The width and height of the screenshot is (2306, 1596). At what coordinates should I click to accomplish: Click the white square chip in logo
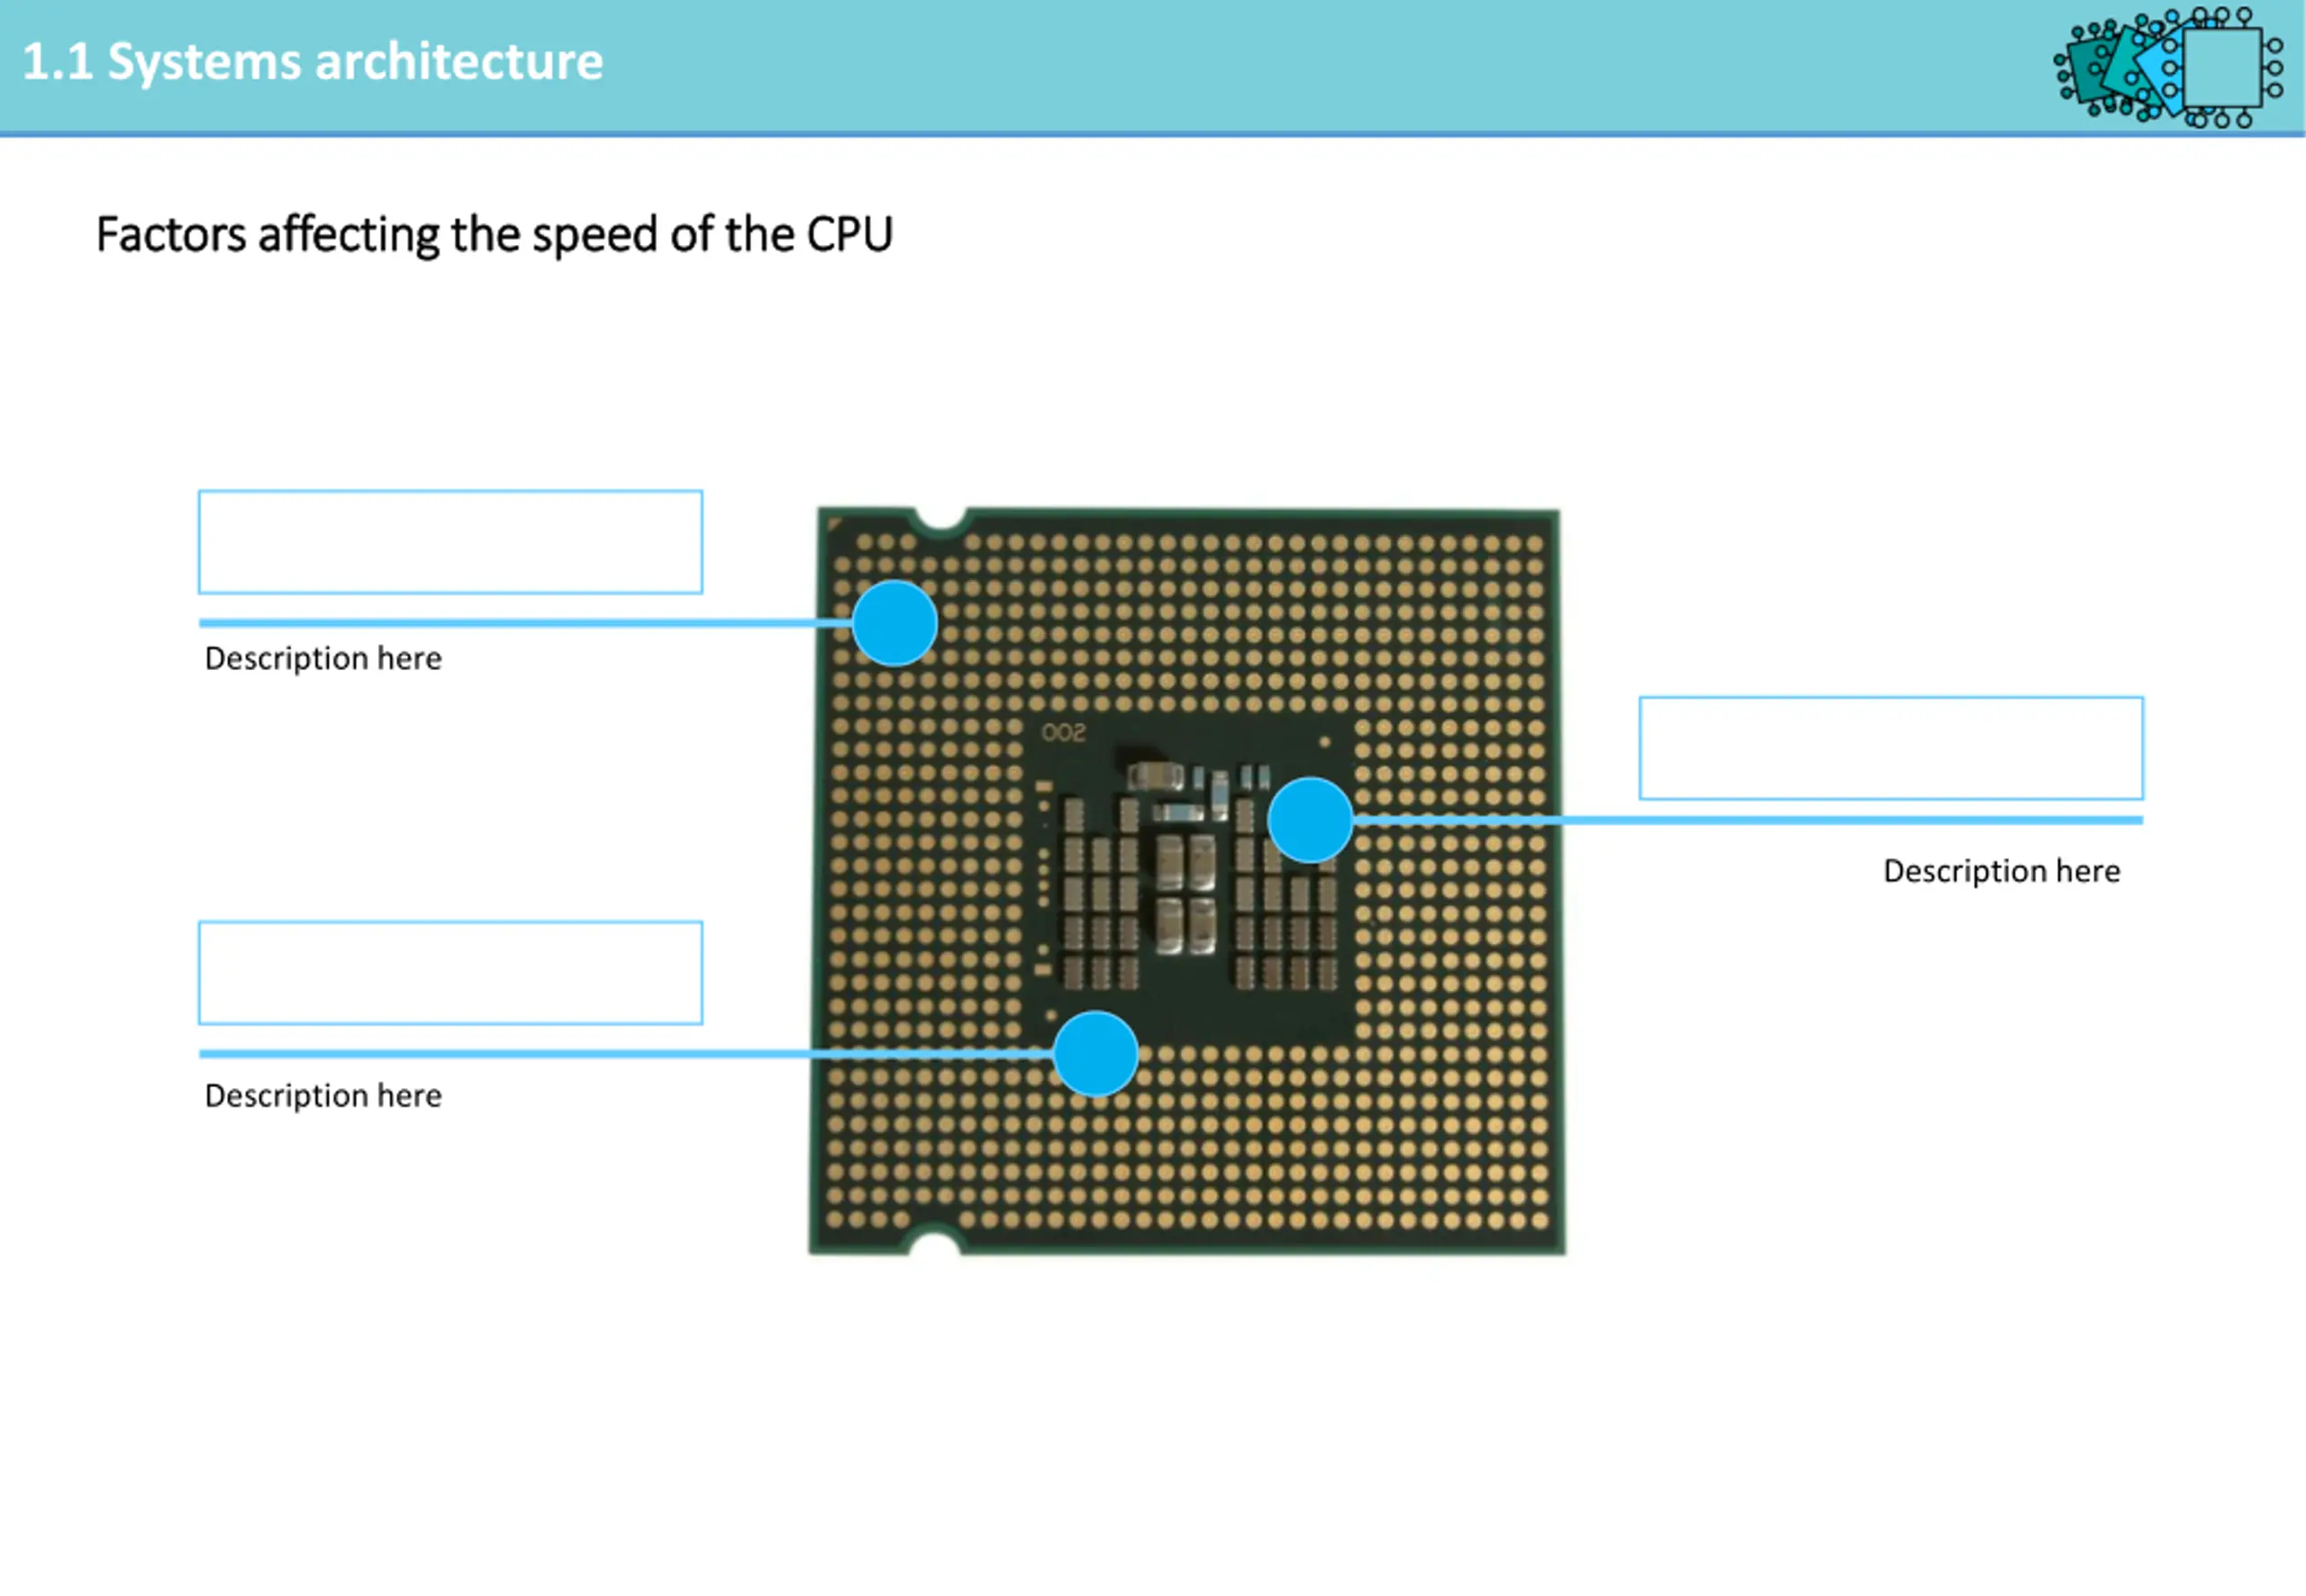pos(2223,67)
